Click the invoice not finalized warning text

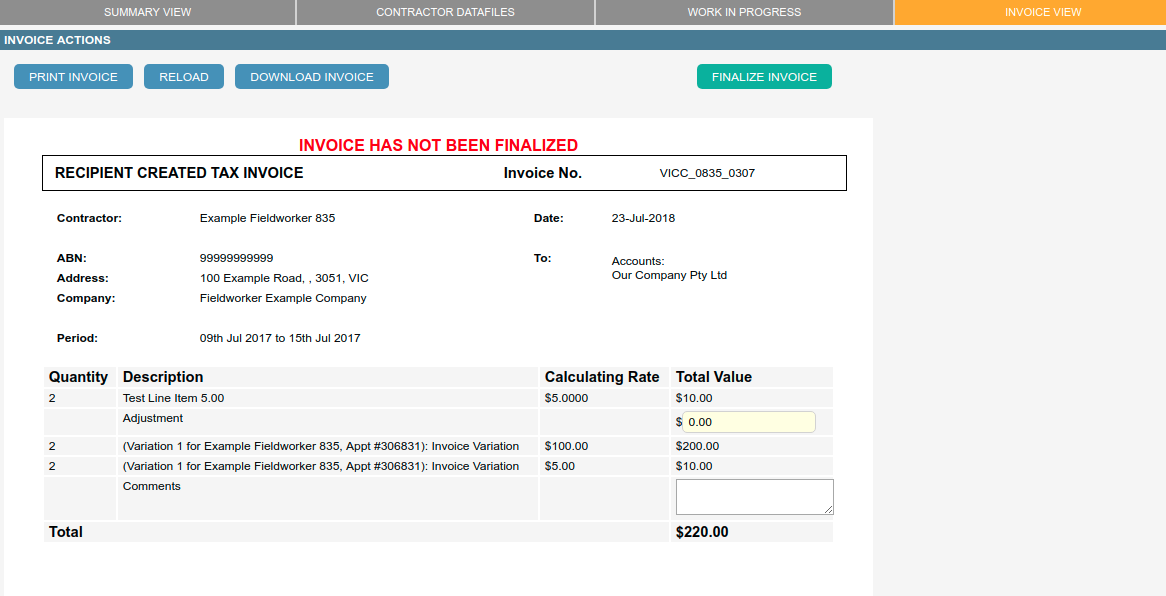point(438,145)
